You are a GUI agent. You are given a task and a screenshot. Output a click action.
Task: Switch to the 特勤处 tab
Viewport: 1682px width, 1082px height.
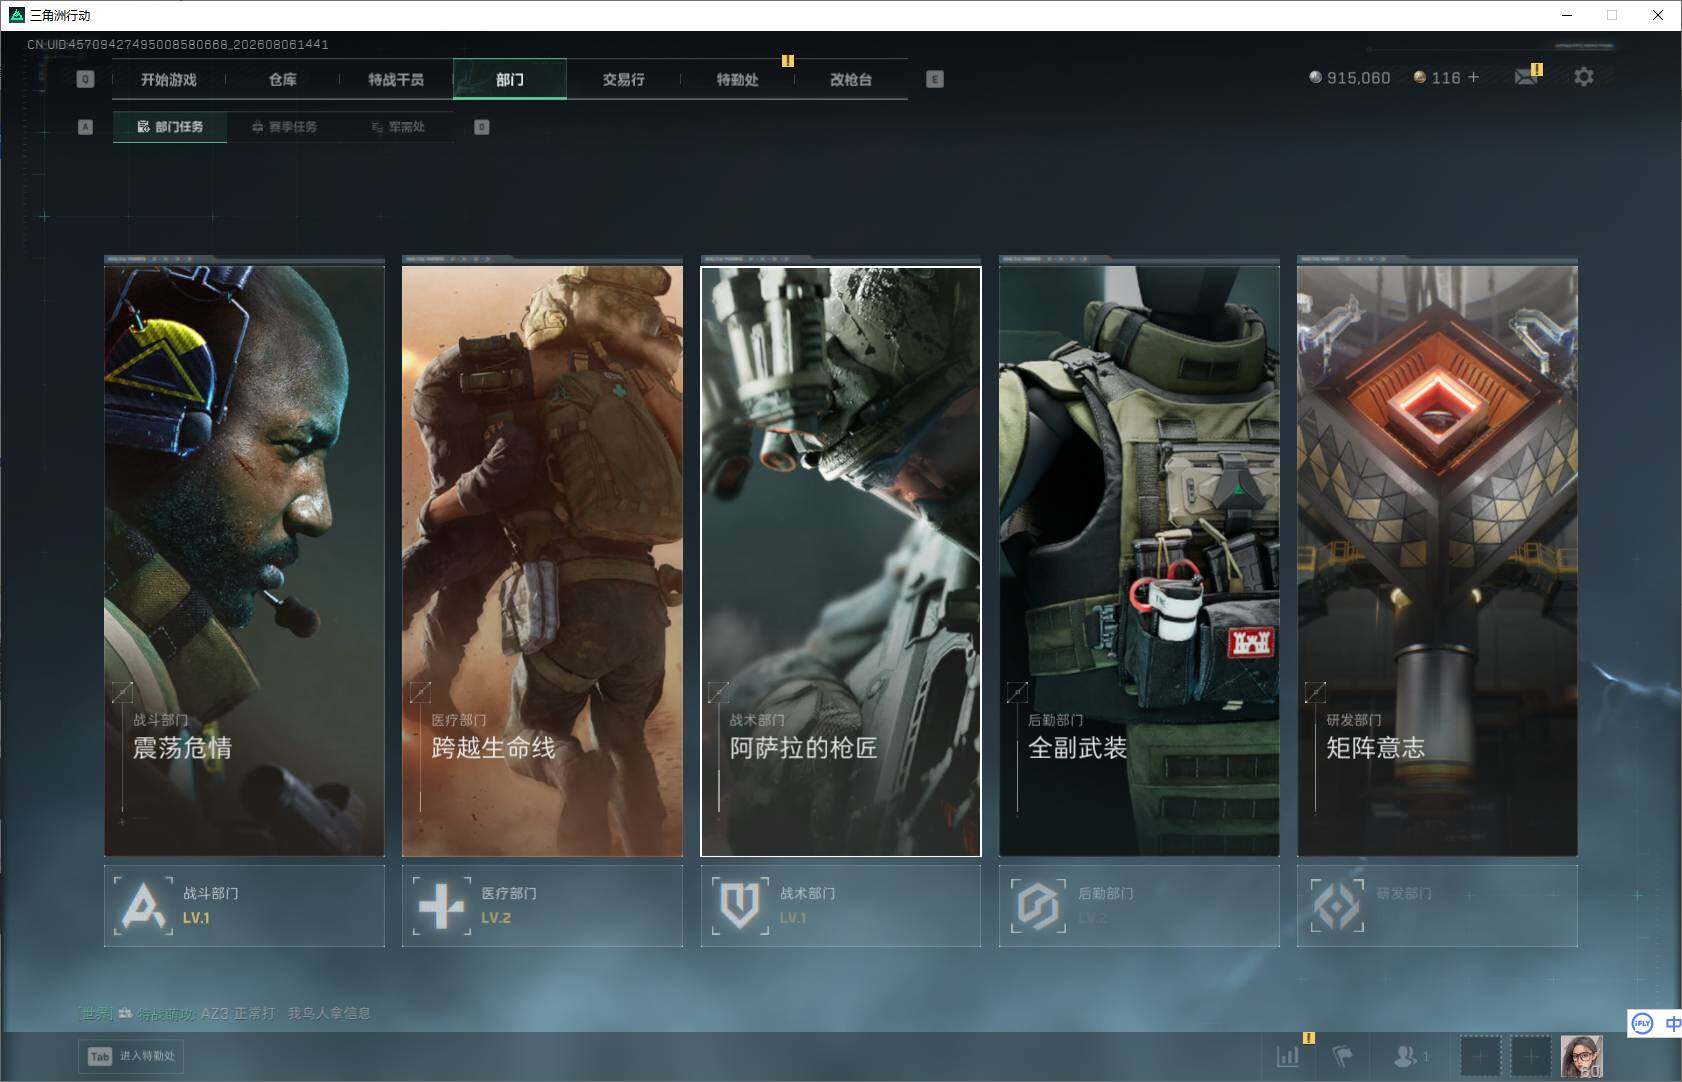(x=737, y=79)
